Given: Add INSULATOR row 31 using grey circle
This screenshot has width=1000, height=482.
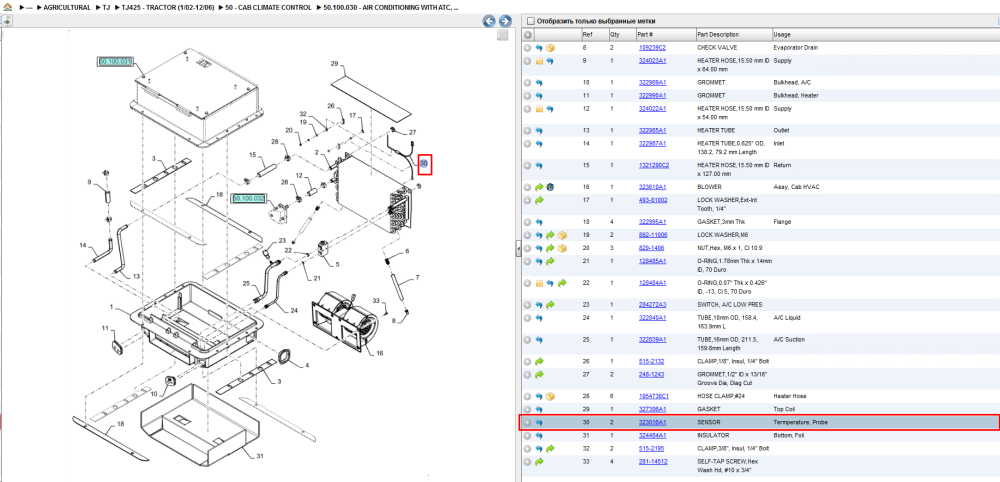Looking at the screenshot, I should pyautogui.click(x=527, y=436).
